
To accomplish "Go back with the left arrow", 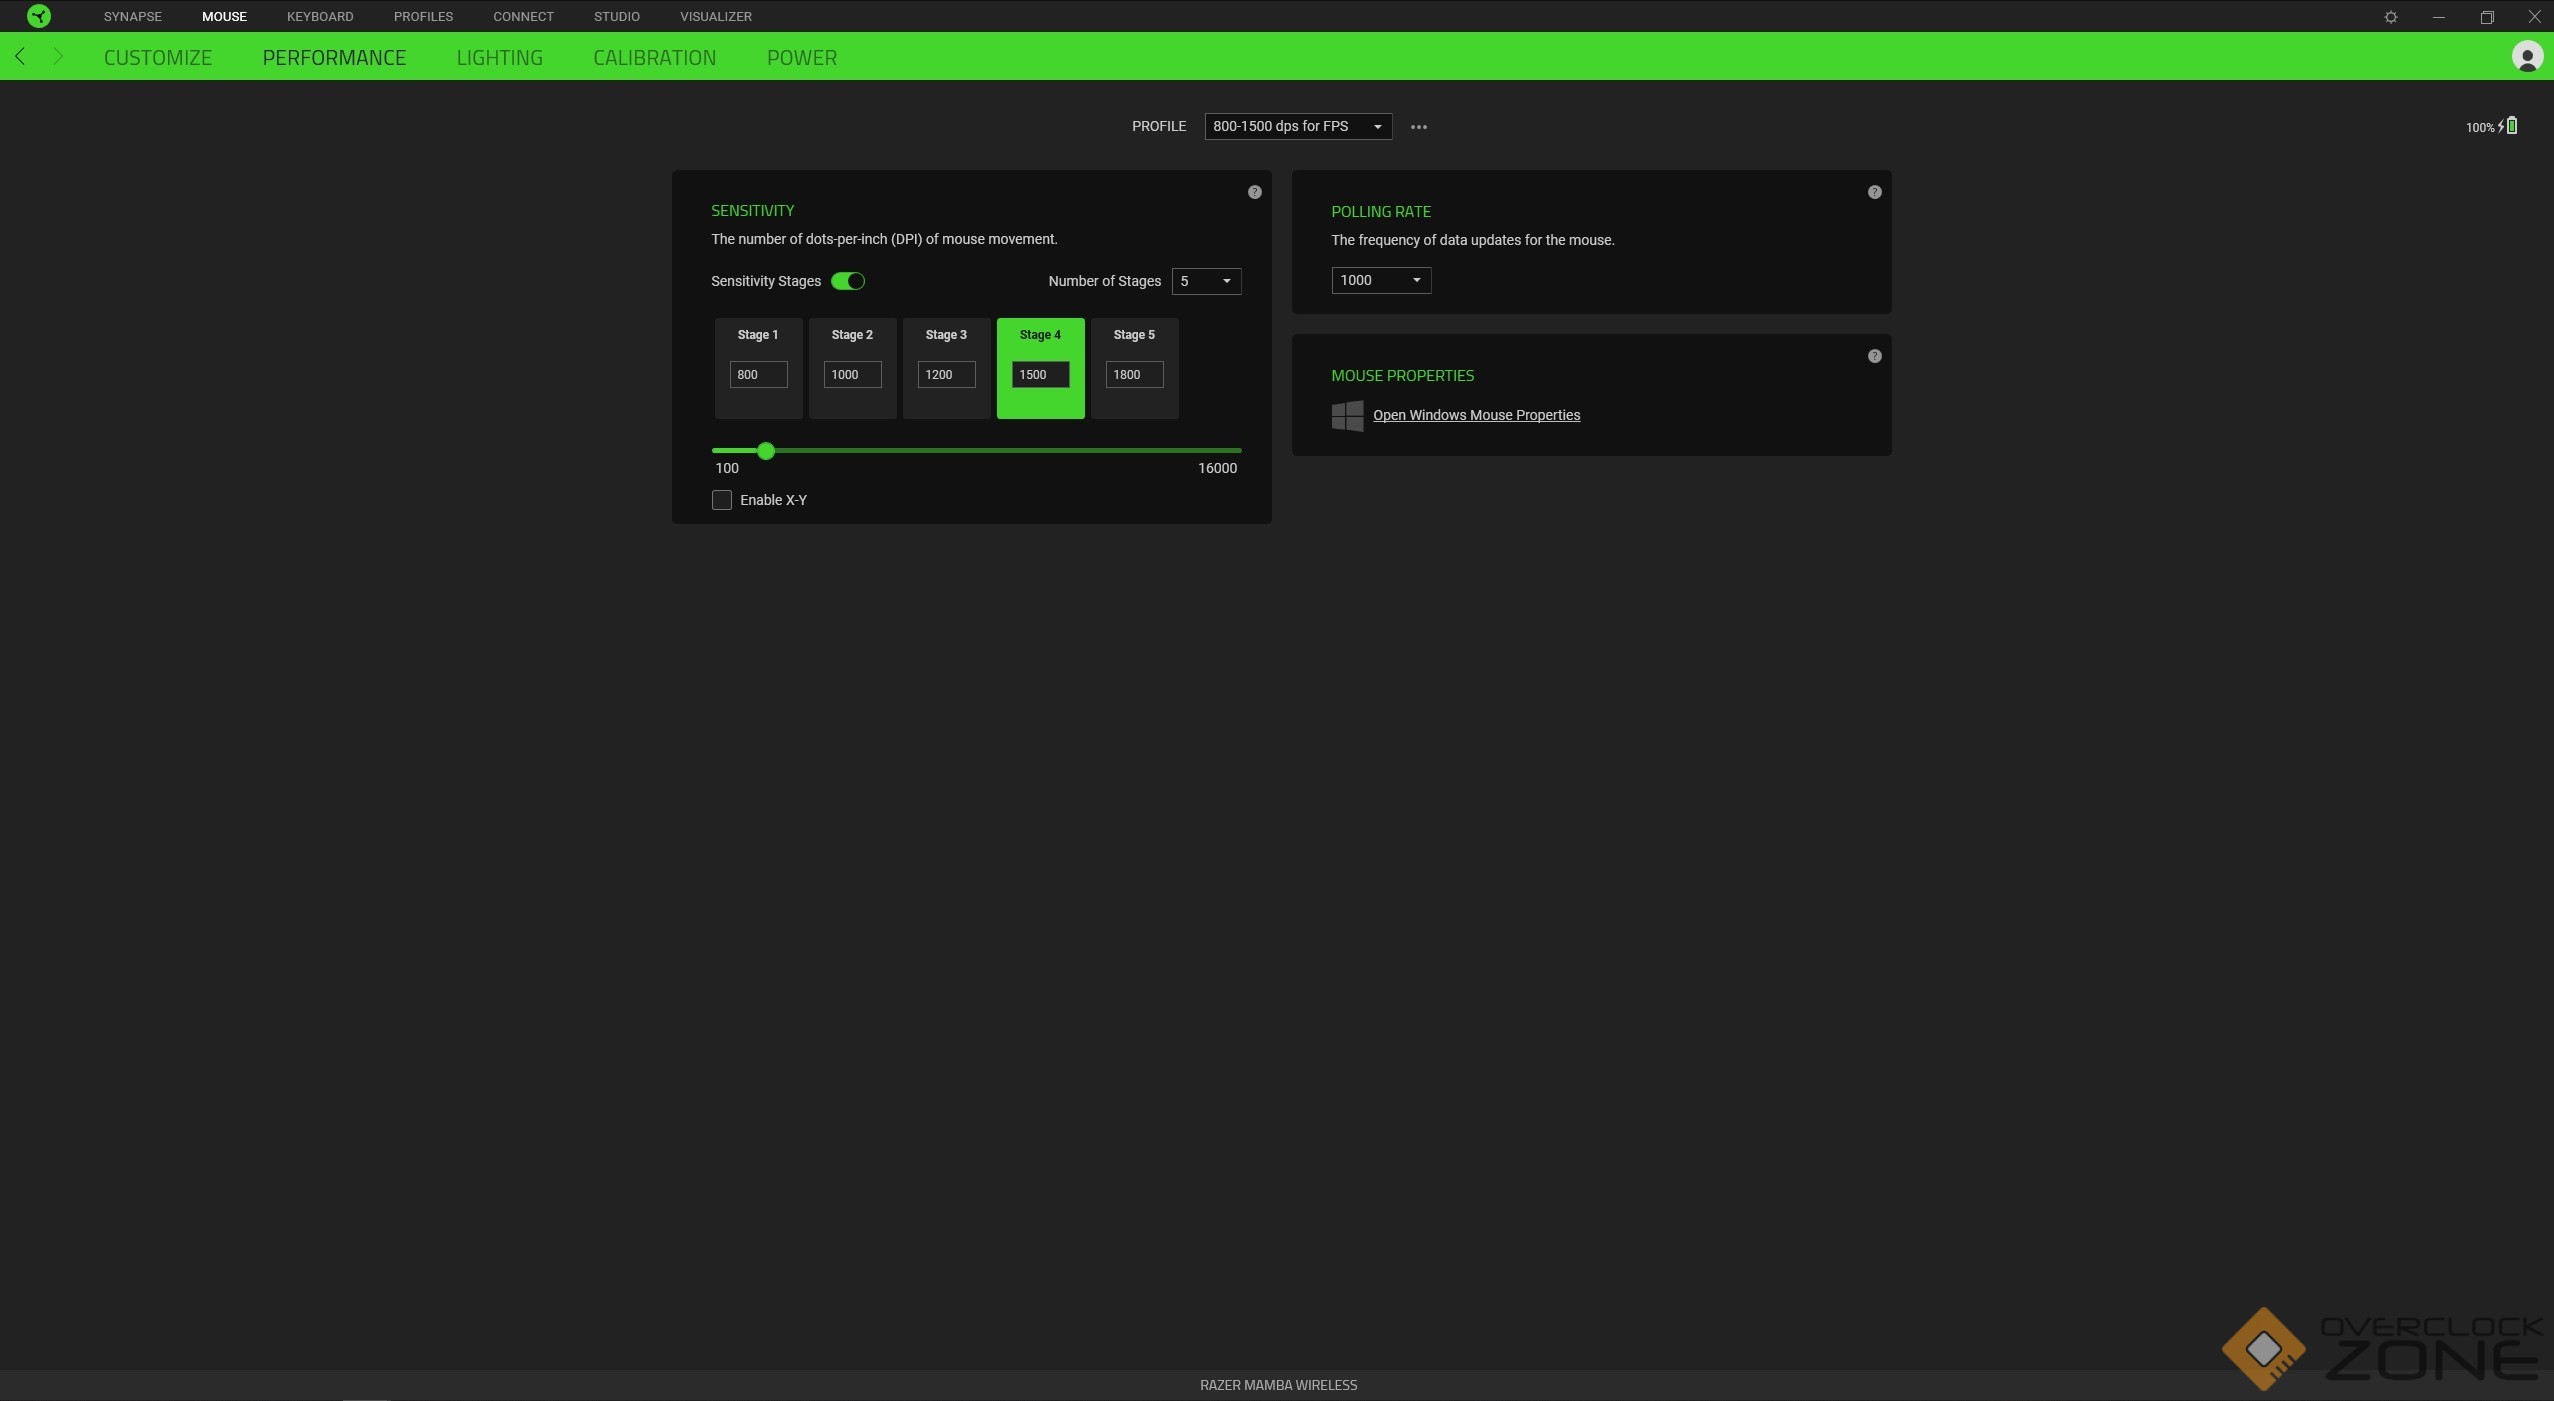I will (20, 57).
